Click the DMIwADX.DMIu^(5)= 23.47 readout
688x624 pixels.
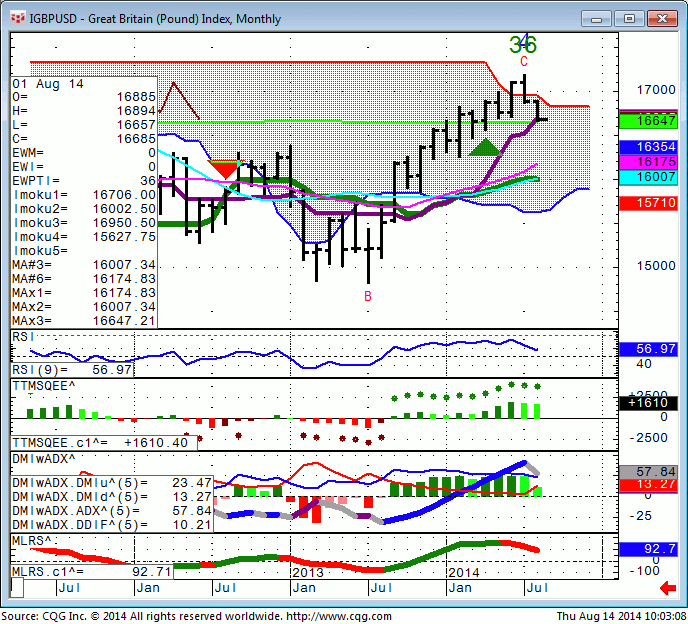coord(112,483)
